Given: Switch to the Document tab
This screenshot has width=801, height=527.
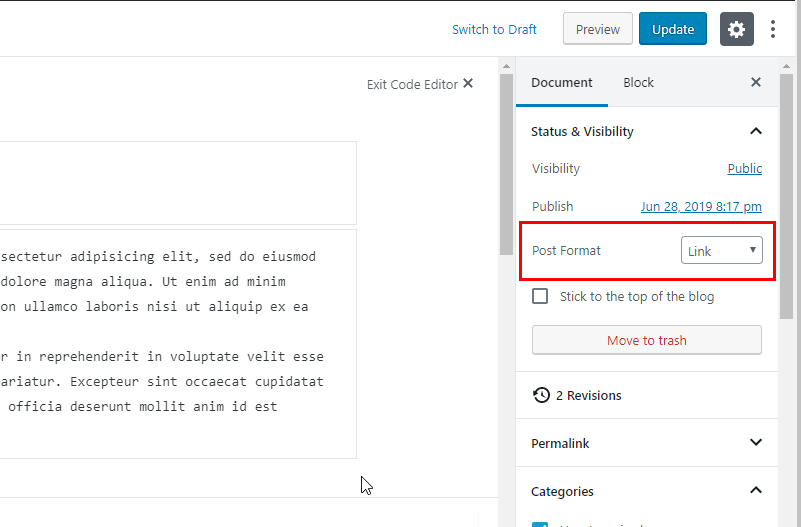Looking at the screenshot, I should 561,83.
